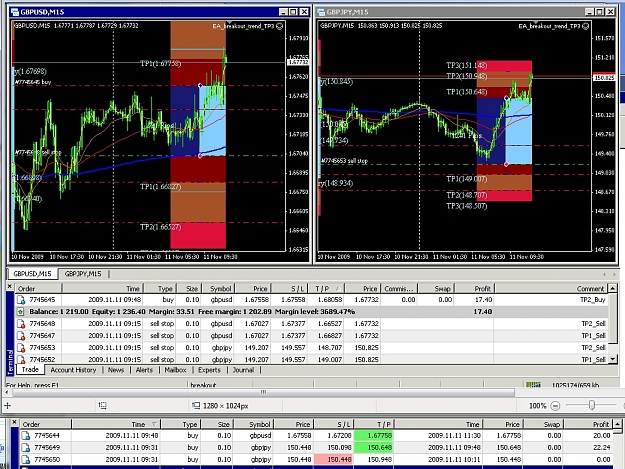The width and height of the screenshot is (625, 469).
Task: Click history order icon for 7745649
Action: [26, 447]
